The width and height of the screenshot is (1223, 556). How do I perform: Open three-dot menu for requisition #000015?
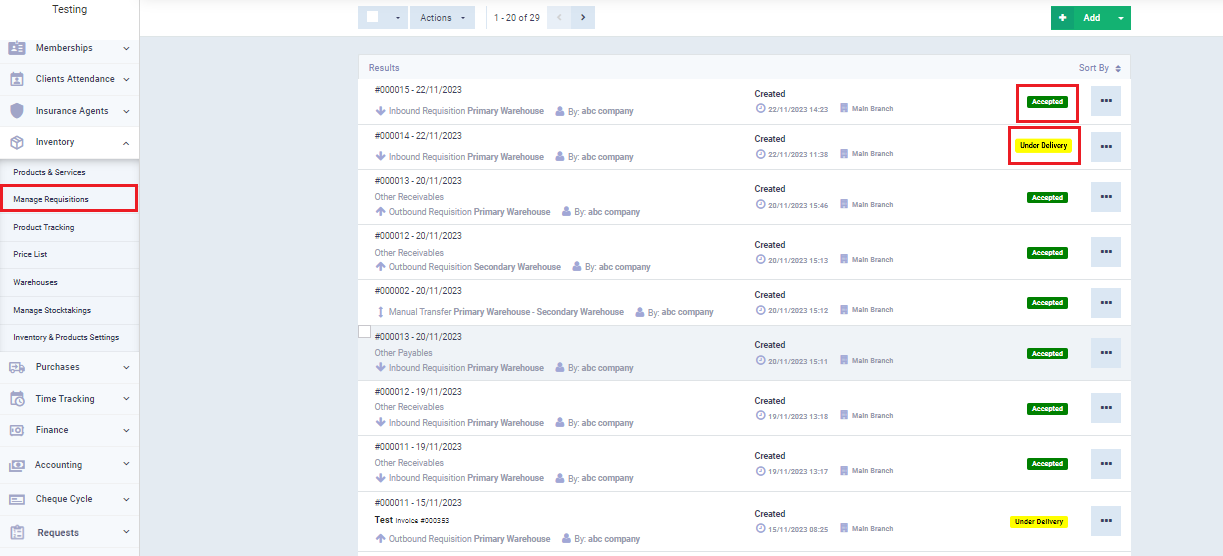coord(1105,101)
